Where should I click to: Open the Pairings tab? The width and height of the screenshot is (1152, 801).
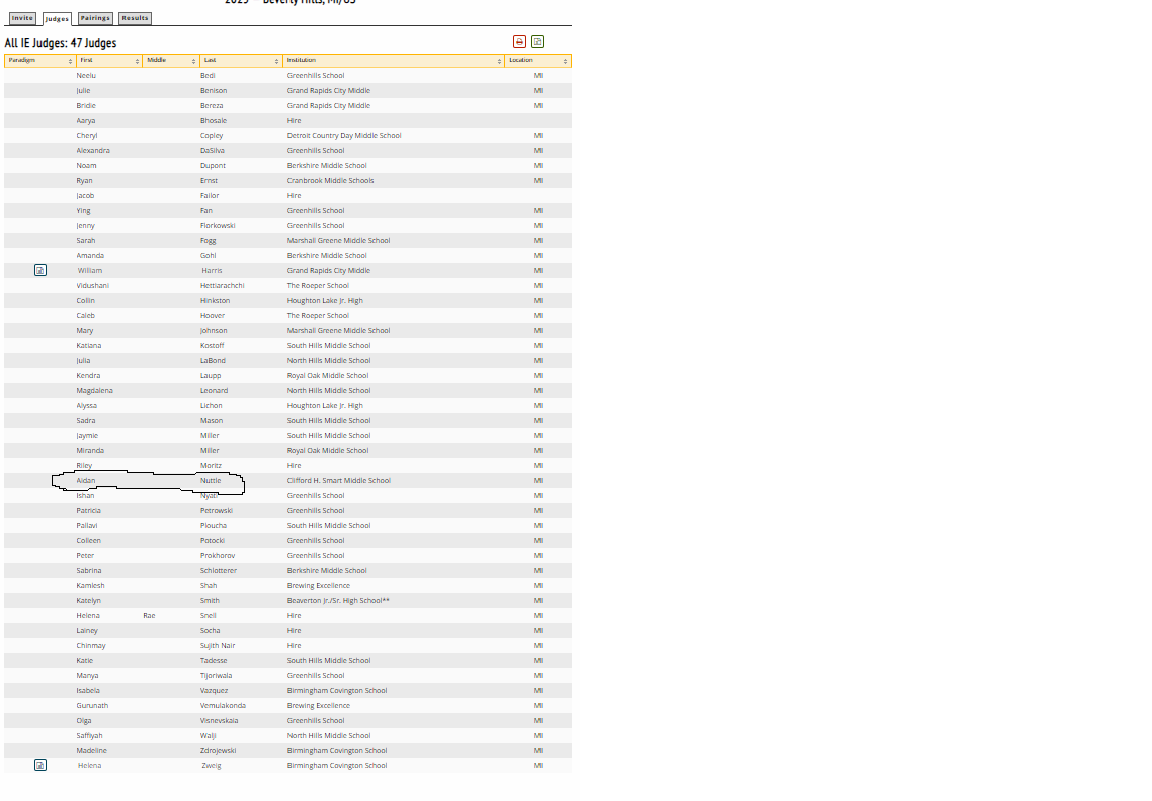pos(95,18)
